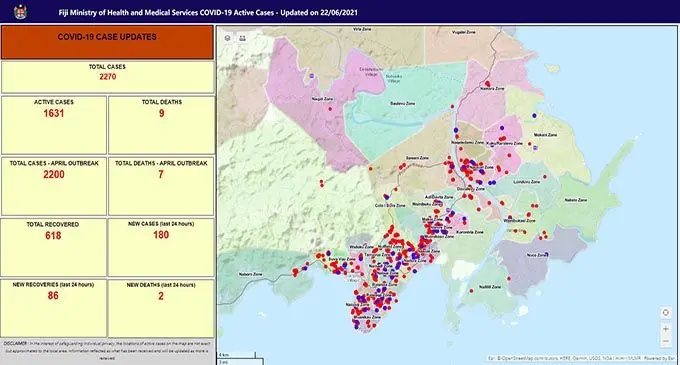The height and width of the screenshot is (365, 680).
Task: Open the basemap gallery icon
Action: click(242, 38)
